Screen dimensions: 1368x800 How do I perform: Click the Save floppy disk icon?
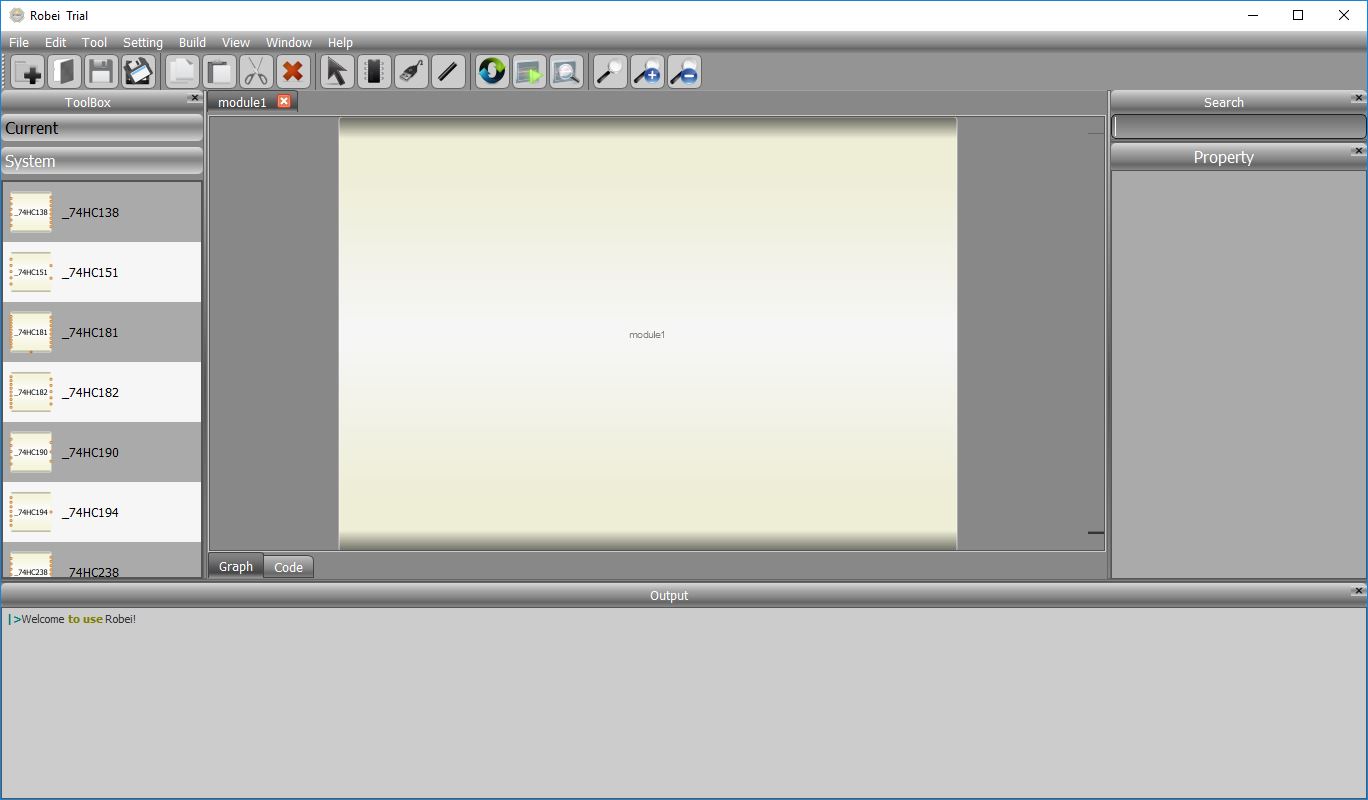point(100,72)
